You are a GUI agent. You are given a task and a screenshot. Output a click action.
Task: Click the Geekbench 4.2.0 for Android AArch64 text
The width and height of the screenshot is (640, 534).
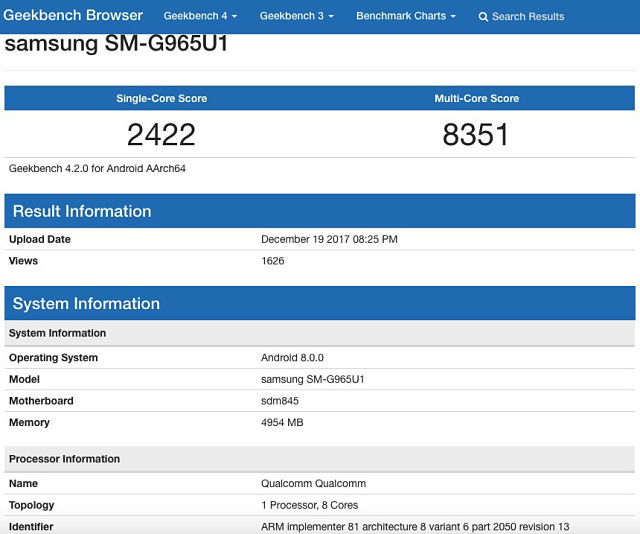pyautogui.click(x=97, y=168)
